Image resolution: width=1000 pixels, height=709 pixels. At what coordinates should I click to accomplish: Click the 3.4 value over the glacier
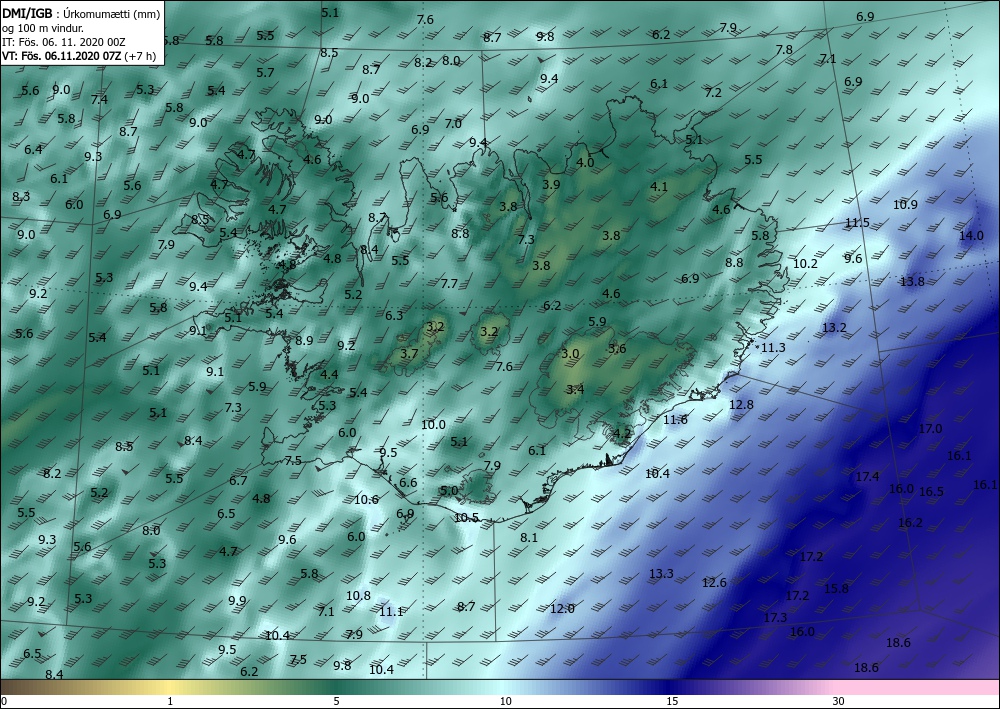(x=575, y=389)
